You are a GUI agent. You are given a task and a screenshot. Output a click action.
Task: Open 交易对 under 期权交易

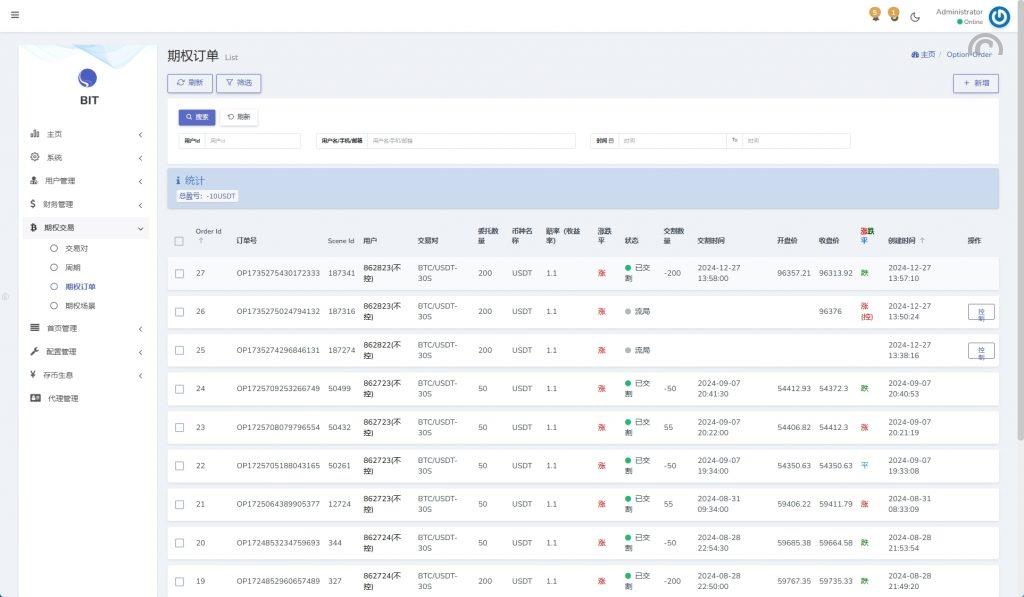76,248
